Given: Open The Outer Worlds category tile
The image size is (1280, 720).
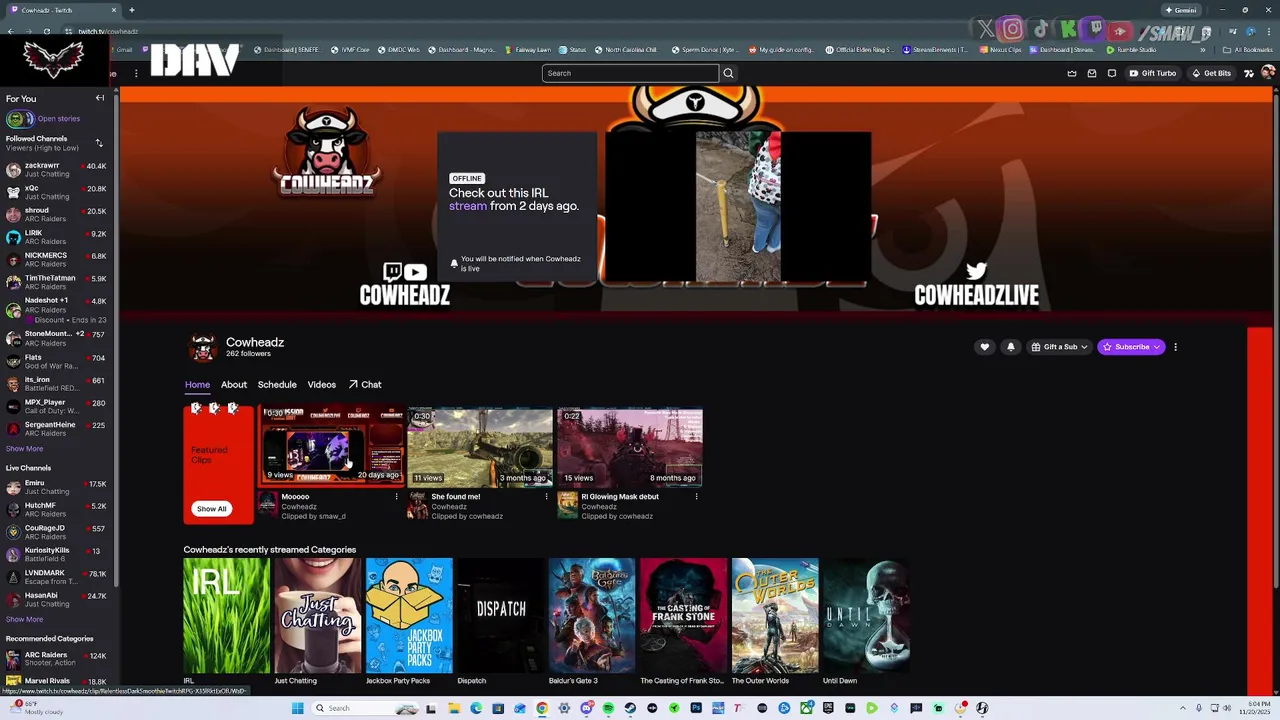Looking at the screenshot, I should tap(775, 615).
